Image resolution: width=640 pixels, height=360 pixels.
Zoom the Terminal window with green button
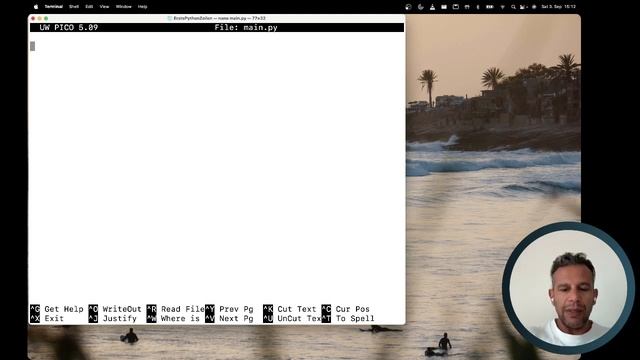(46, 18)
